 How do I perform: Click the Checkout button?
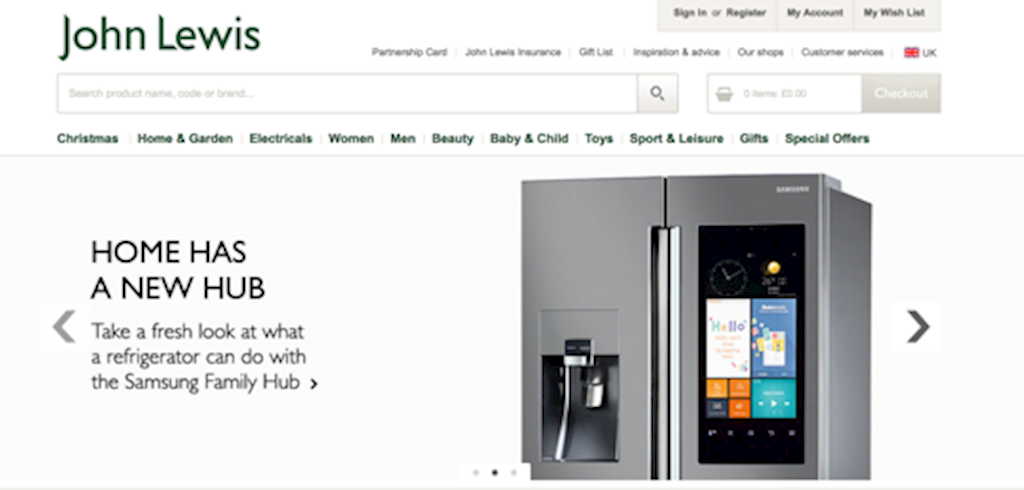click(901, 93)
